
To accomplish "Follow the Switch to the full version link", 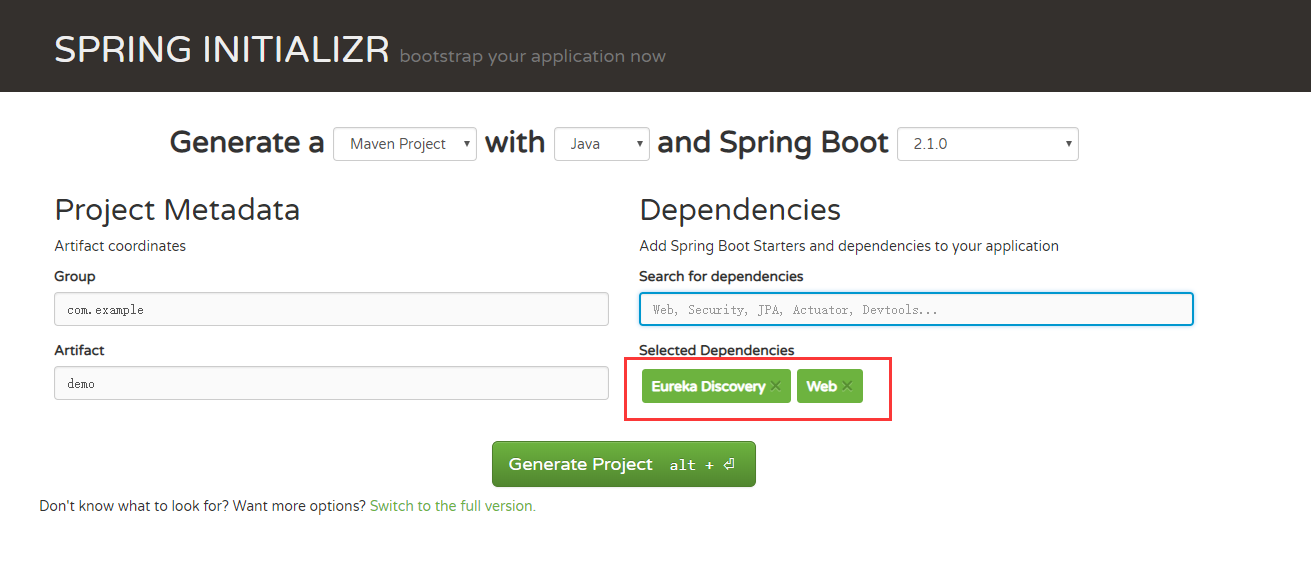I will point(453,506).
